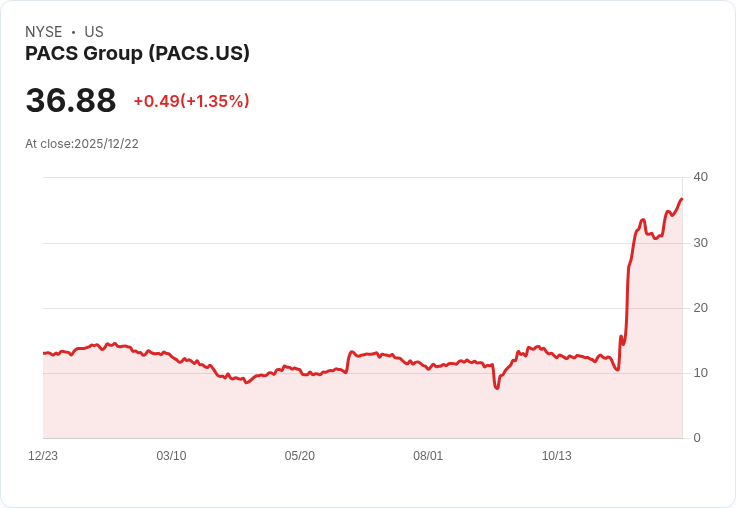
Task: Click the PACS Group (PACS.US) title
Action: coord(137,53)
